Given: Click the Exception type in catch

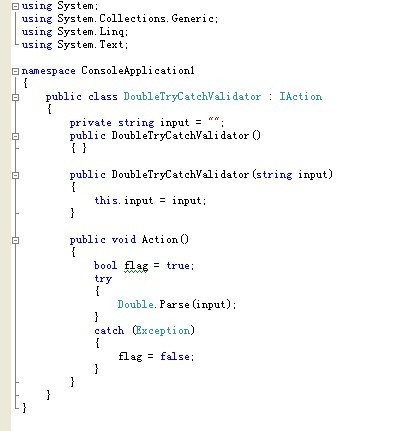Looking at the screenshot, I should [x=163, y=331].
